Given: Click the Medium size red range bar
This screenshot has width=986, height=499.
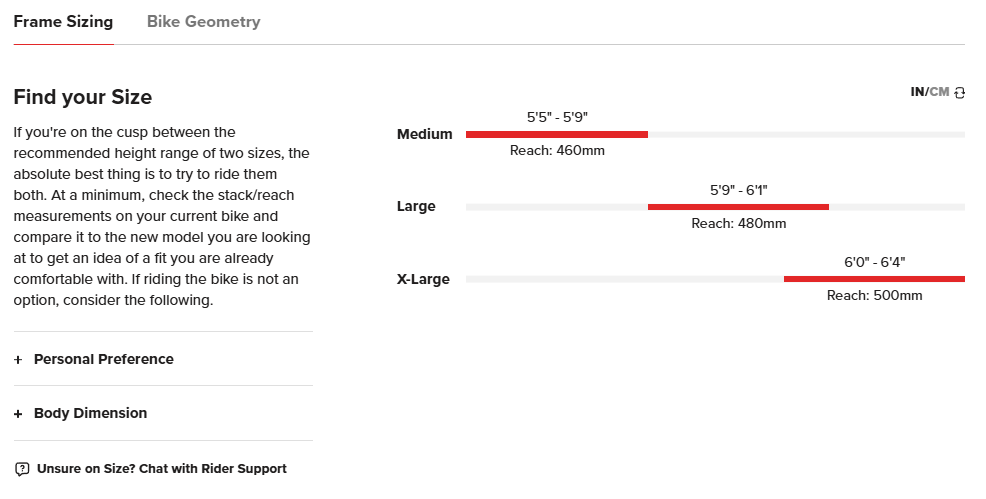Looking at the screenshot, I should tap(556, 134).
